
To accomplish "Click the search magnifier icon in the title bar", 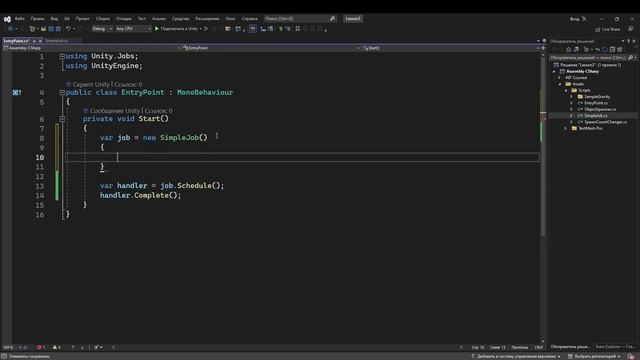I will click(333, 19).
